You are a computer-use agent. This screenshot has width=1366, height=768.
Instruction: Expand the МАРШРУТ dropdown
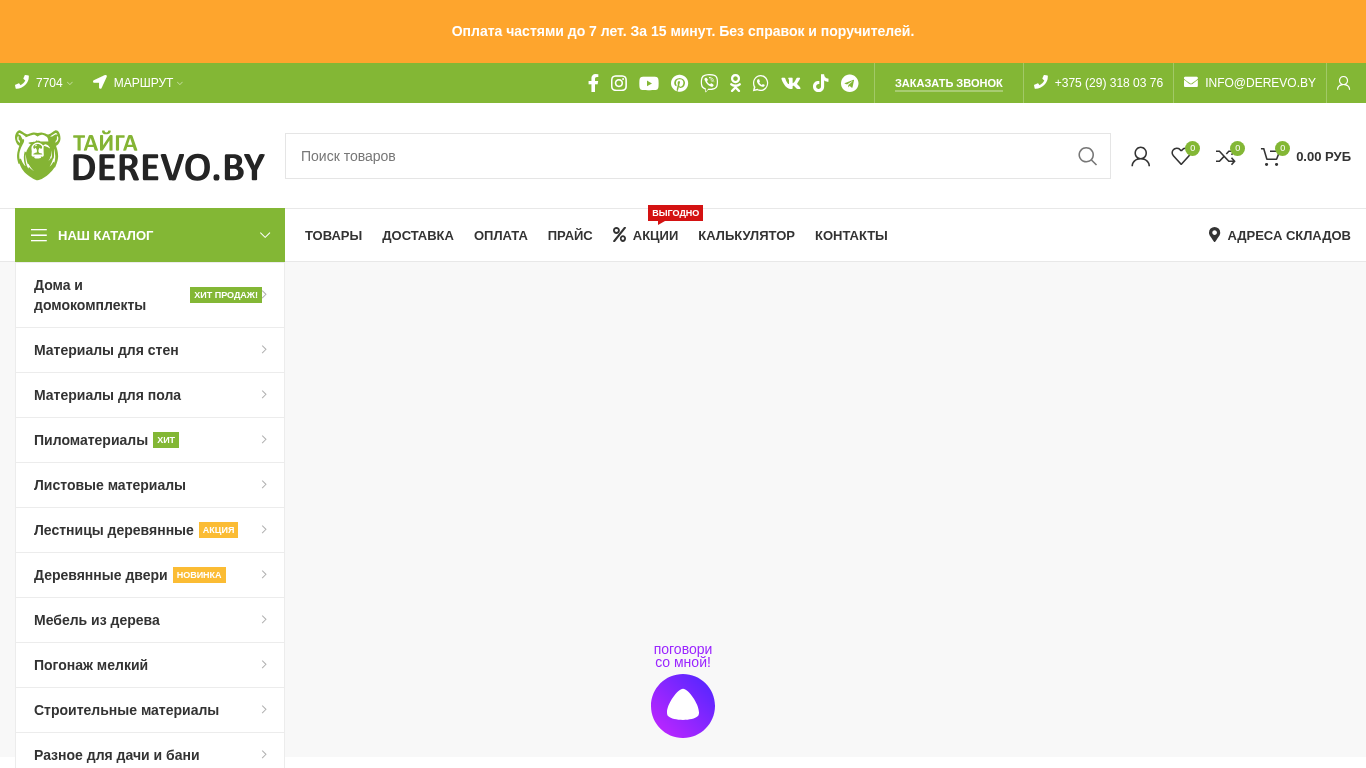click(x=138, y=83)
